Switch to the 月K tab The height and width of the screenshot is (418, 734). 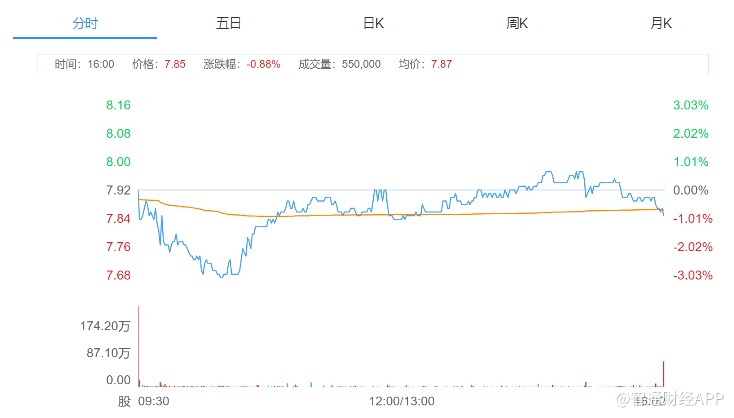pos(661,22)
